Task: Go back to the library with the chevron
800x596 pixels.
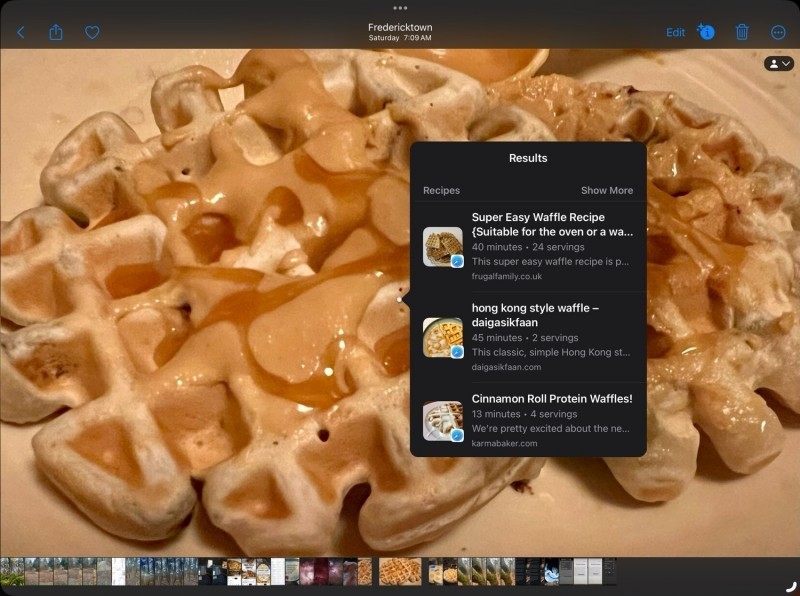Action: 20,32
